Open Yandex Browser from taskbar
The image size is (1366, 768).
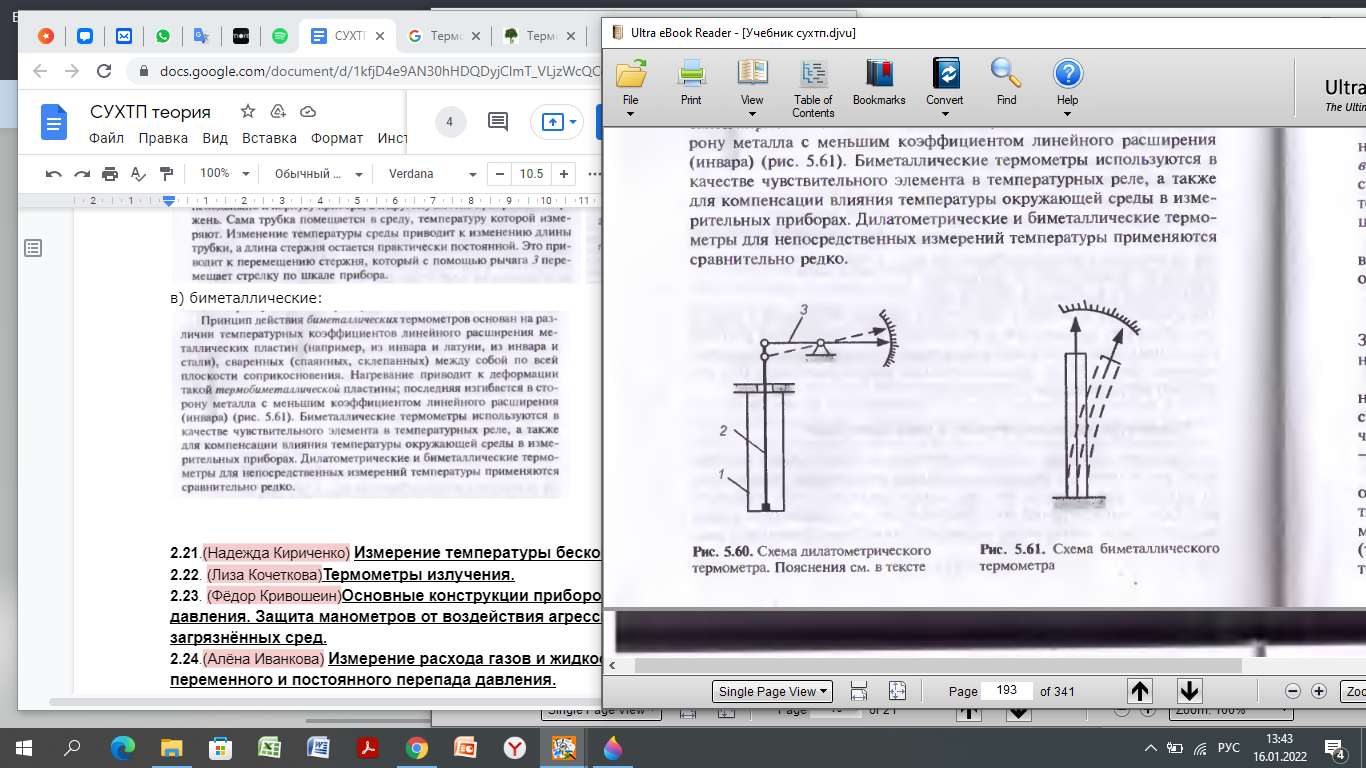(514, 747)
